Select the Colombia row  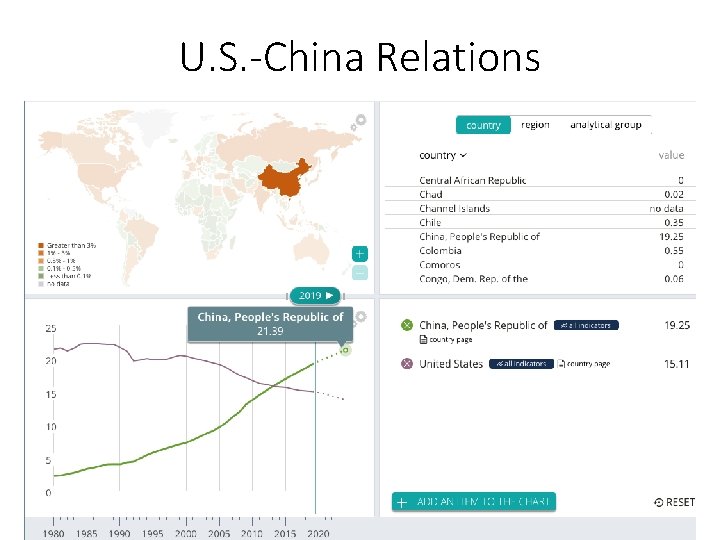(x=540, y=251)
